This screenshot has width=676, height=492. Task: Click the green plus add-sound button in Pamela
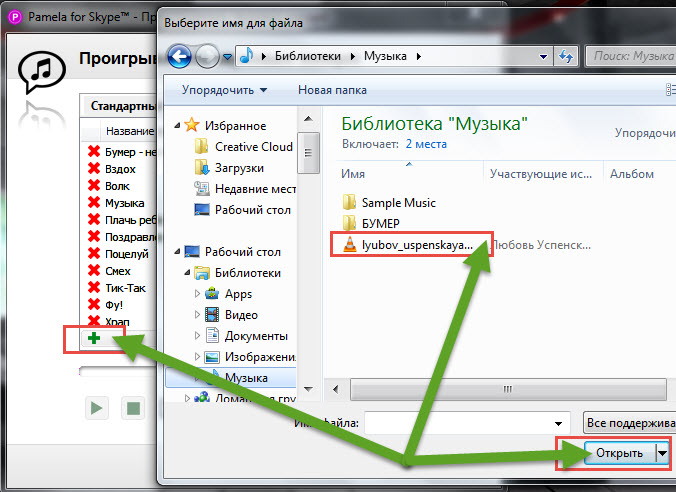pos(94,338)
